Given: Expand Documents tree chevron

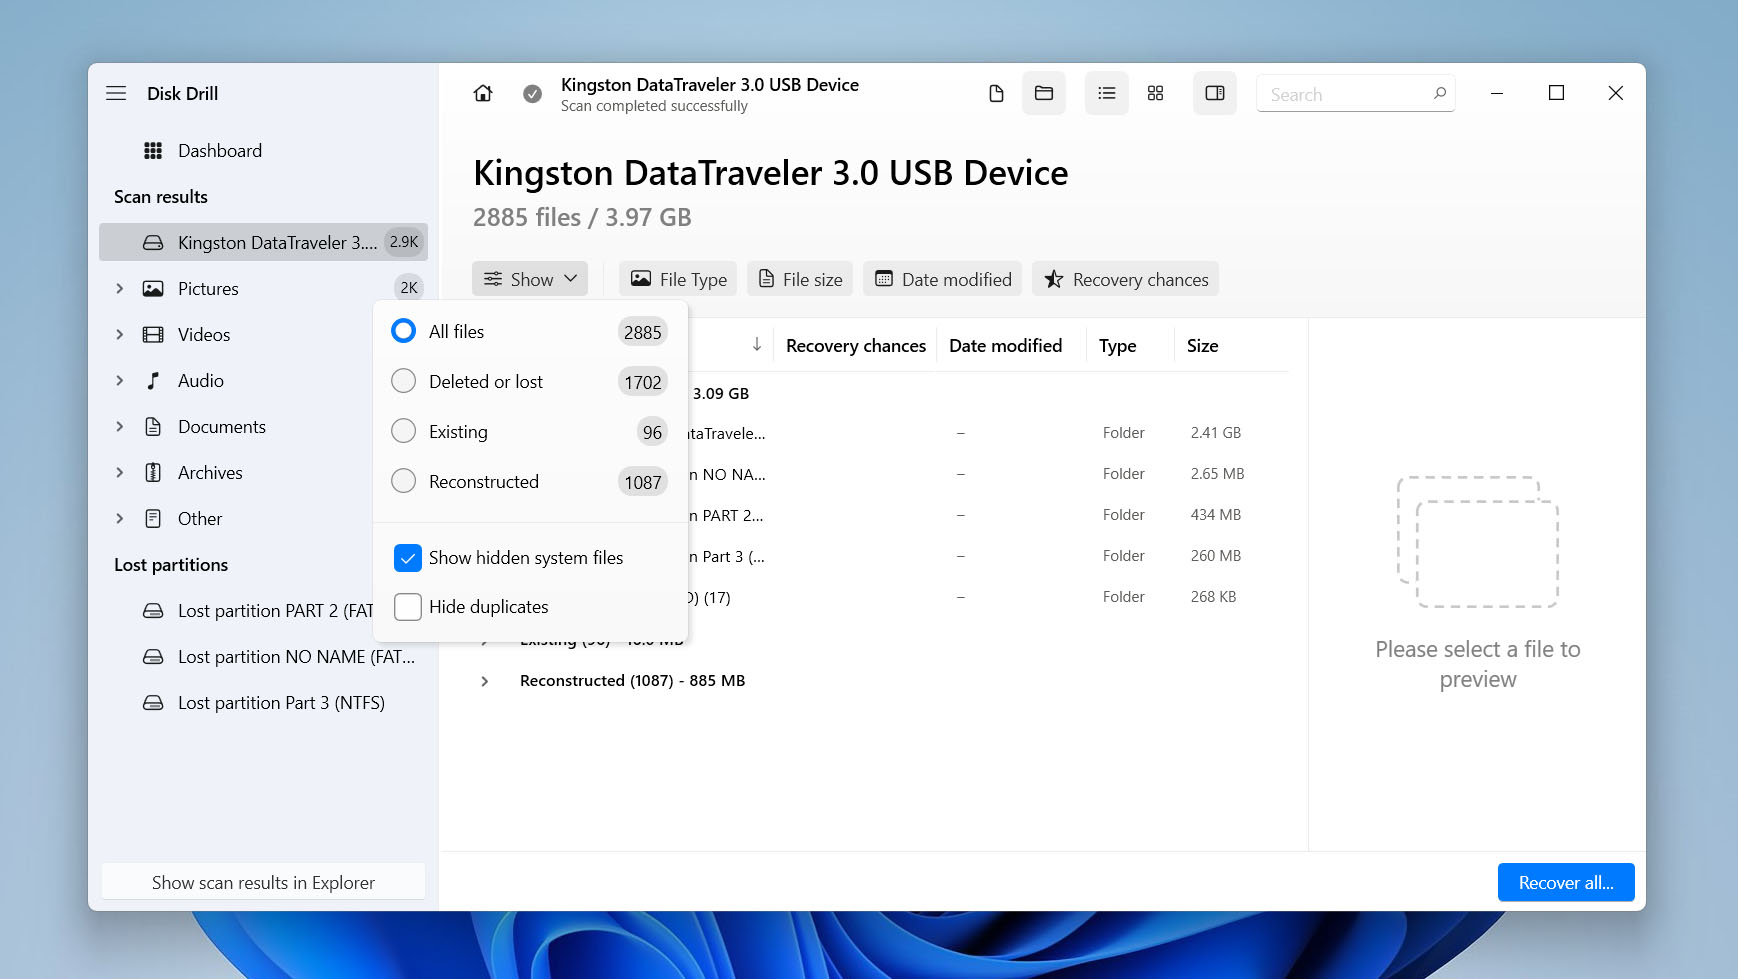Looking at the screenshot, I should pos(120,427).
